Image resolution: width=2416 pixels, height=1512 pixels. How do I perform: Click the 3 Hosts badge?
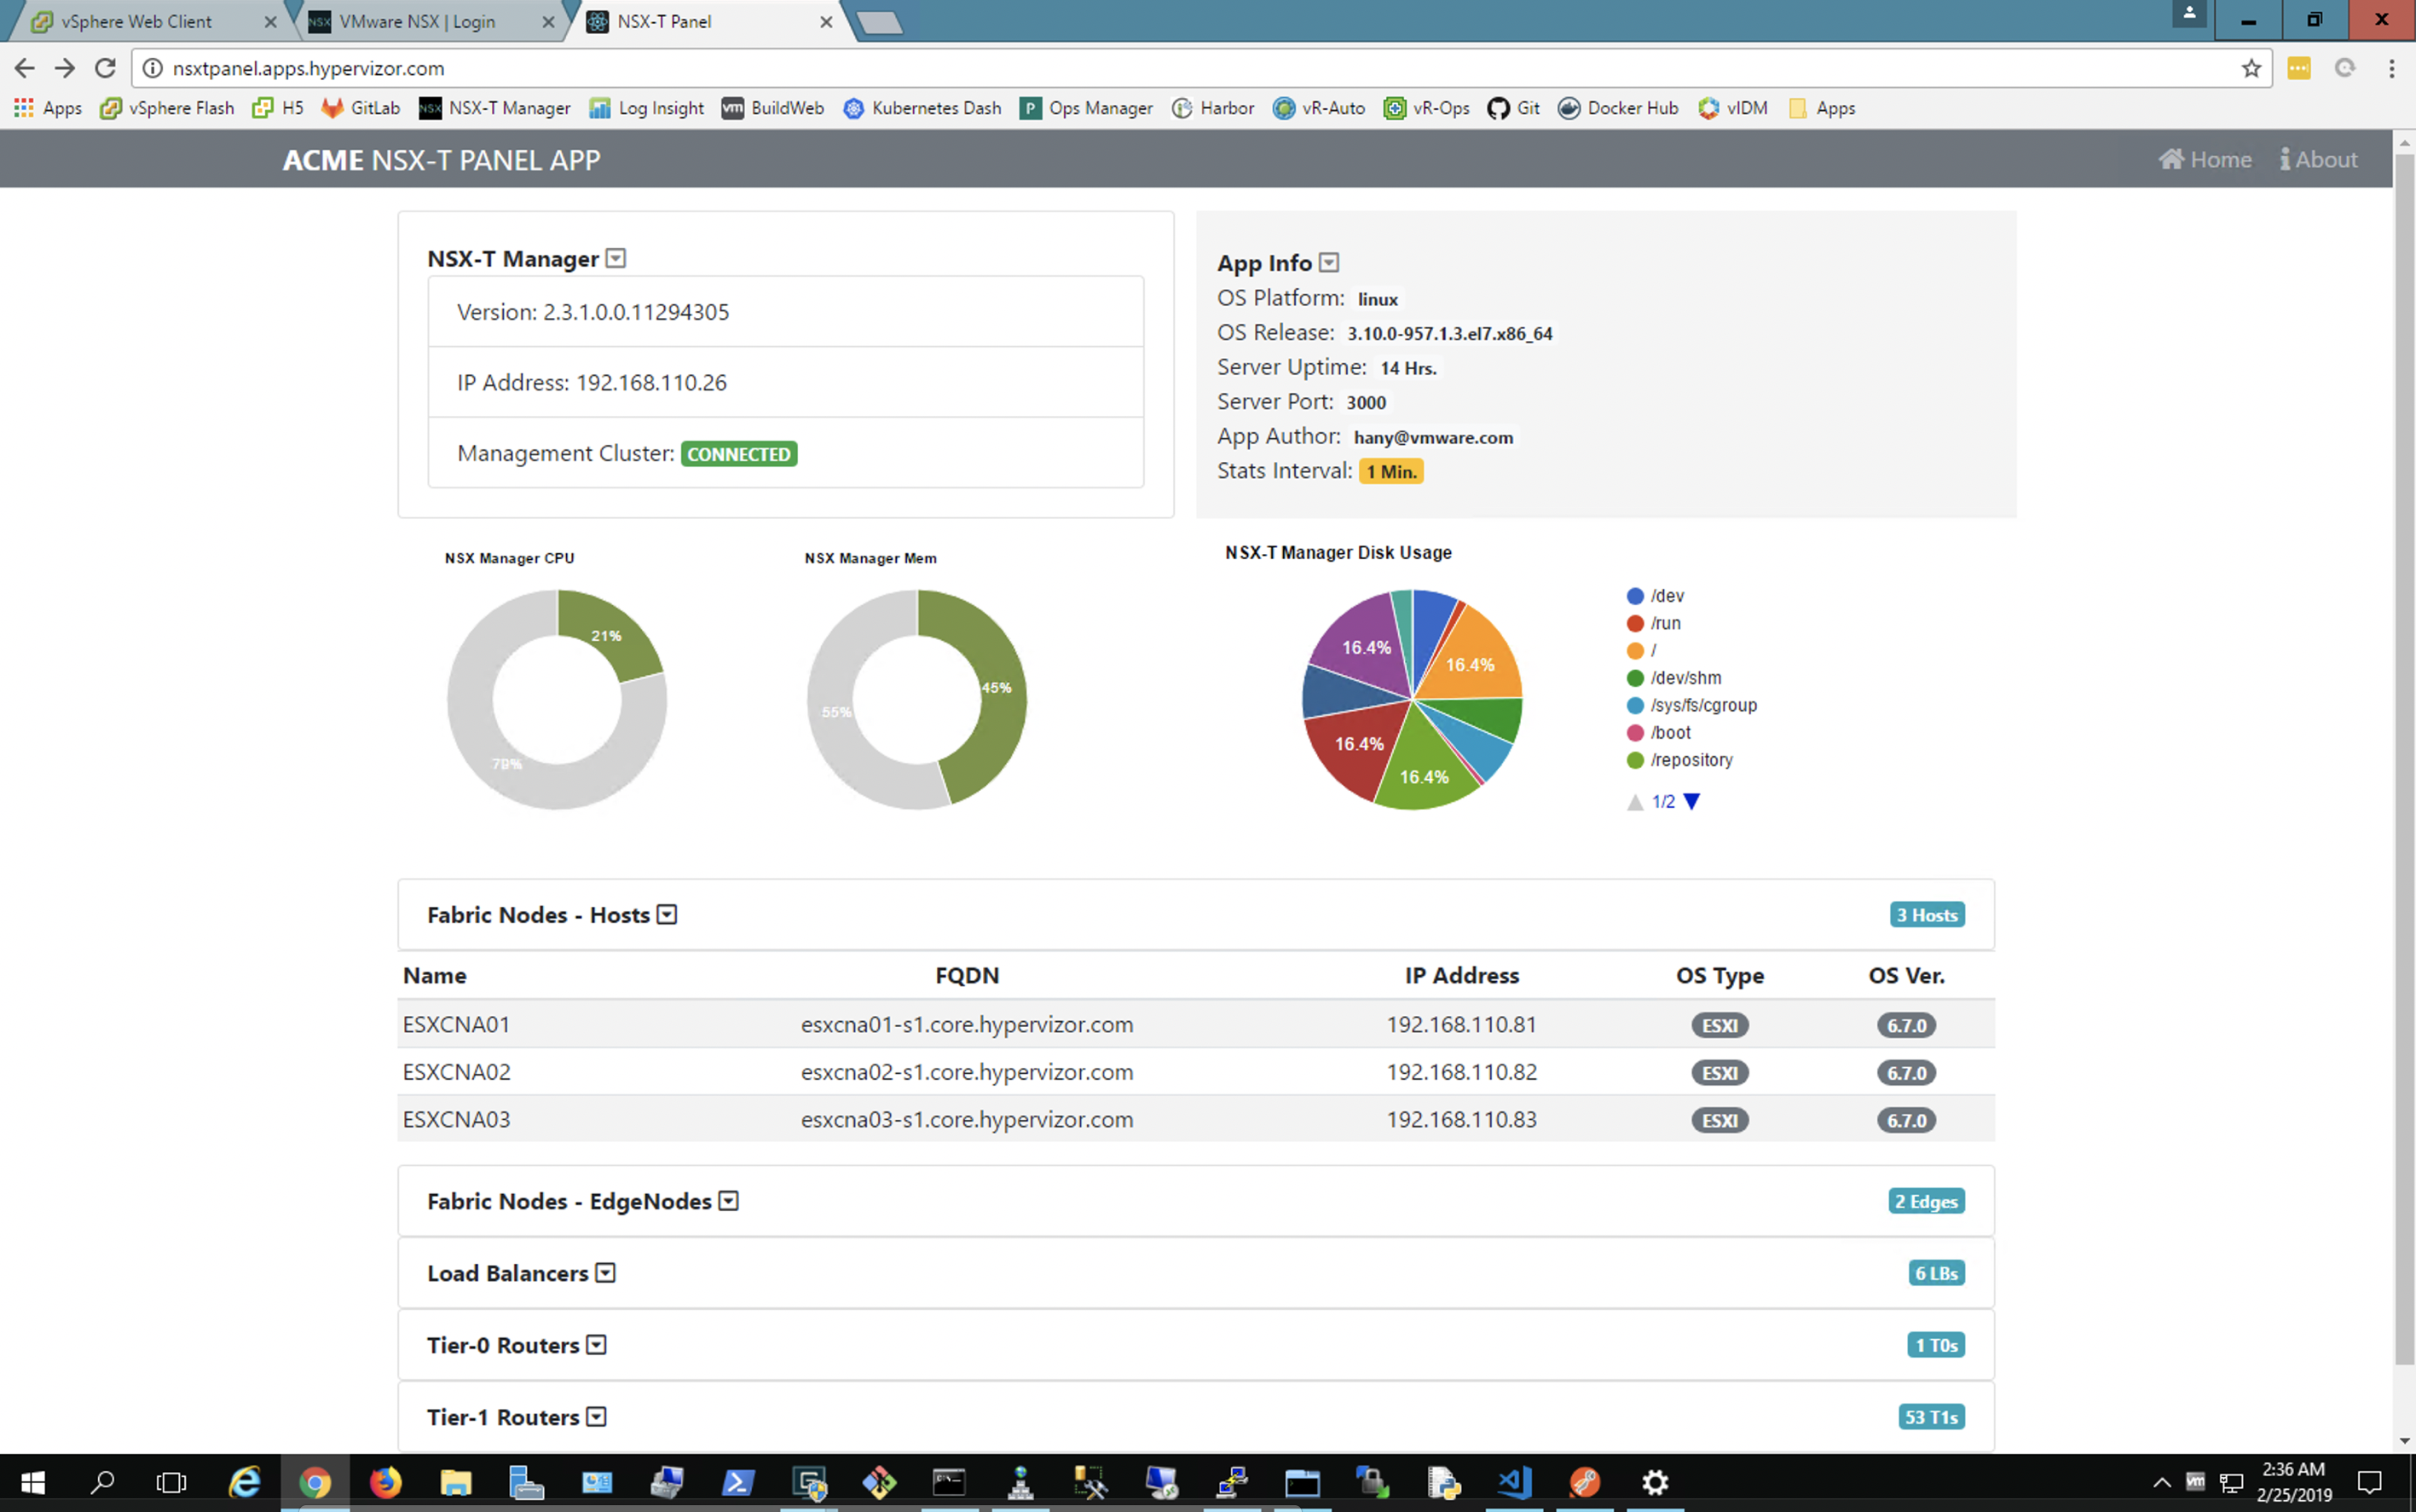[1927, 915]
